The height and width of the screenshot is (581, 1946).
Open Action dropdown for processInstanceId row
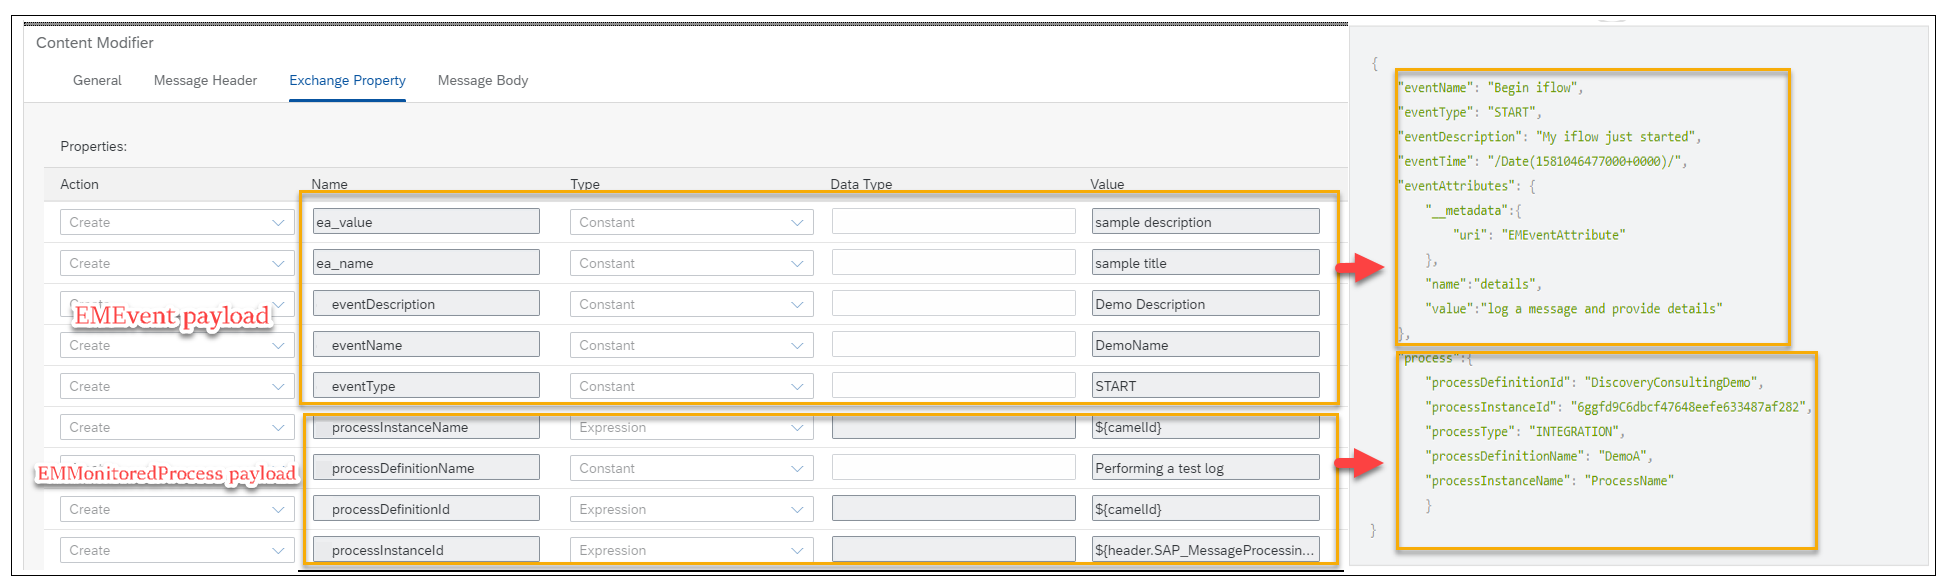coord(177,550)
